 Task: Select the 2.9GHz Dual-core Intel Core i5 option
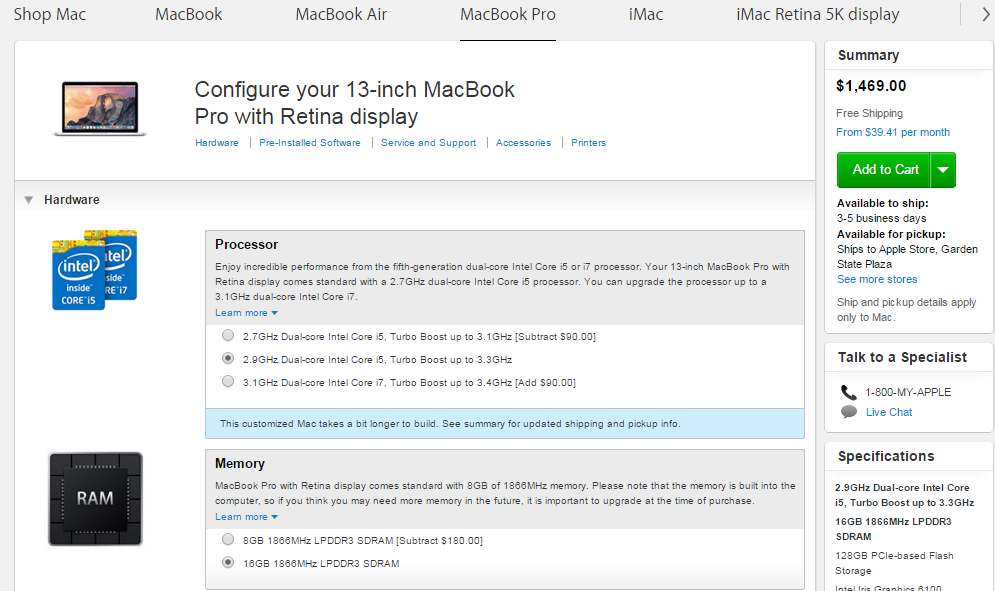tap(228, 359)
